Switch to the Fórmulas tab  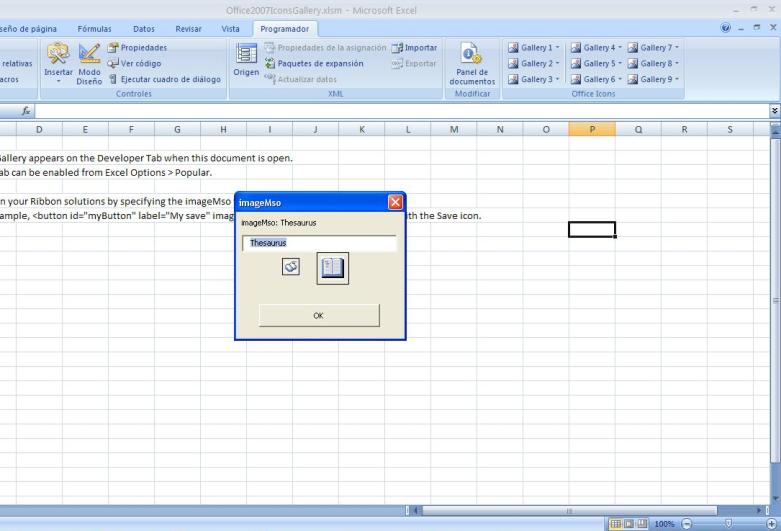point(95,29)
